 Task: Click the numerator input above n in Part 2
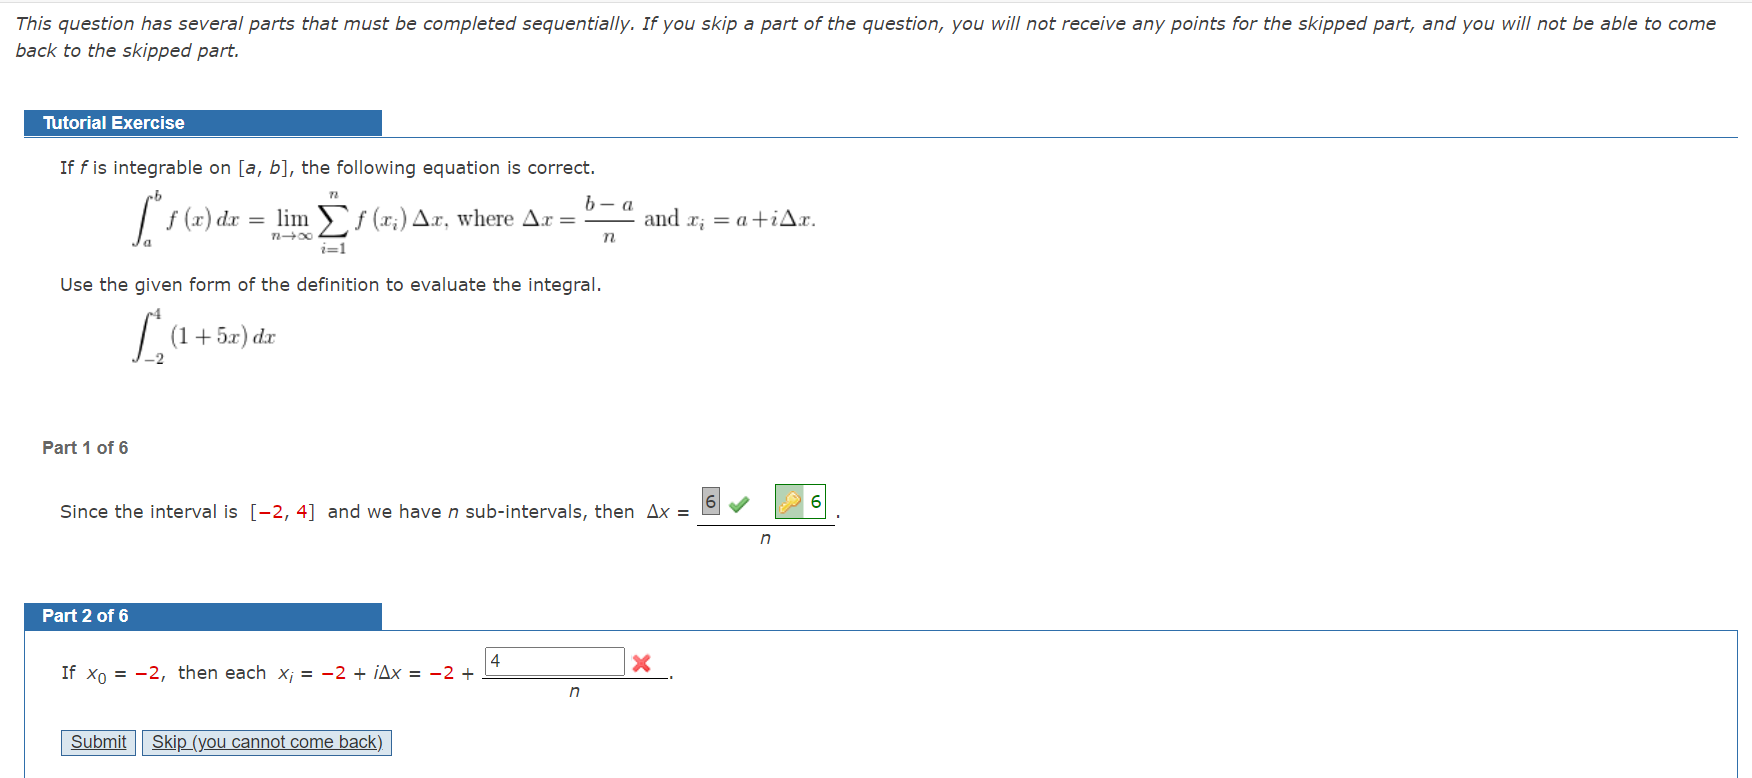554,660
